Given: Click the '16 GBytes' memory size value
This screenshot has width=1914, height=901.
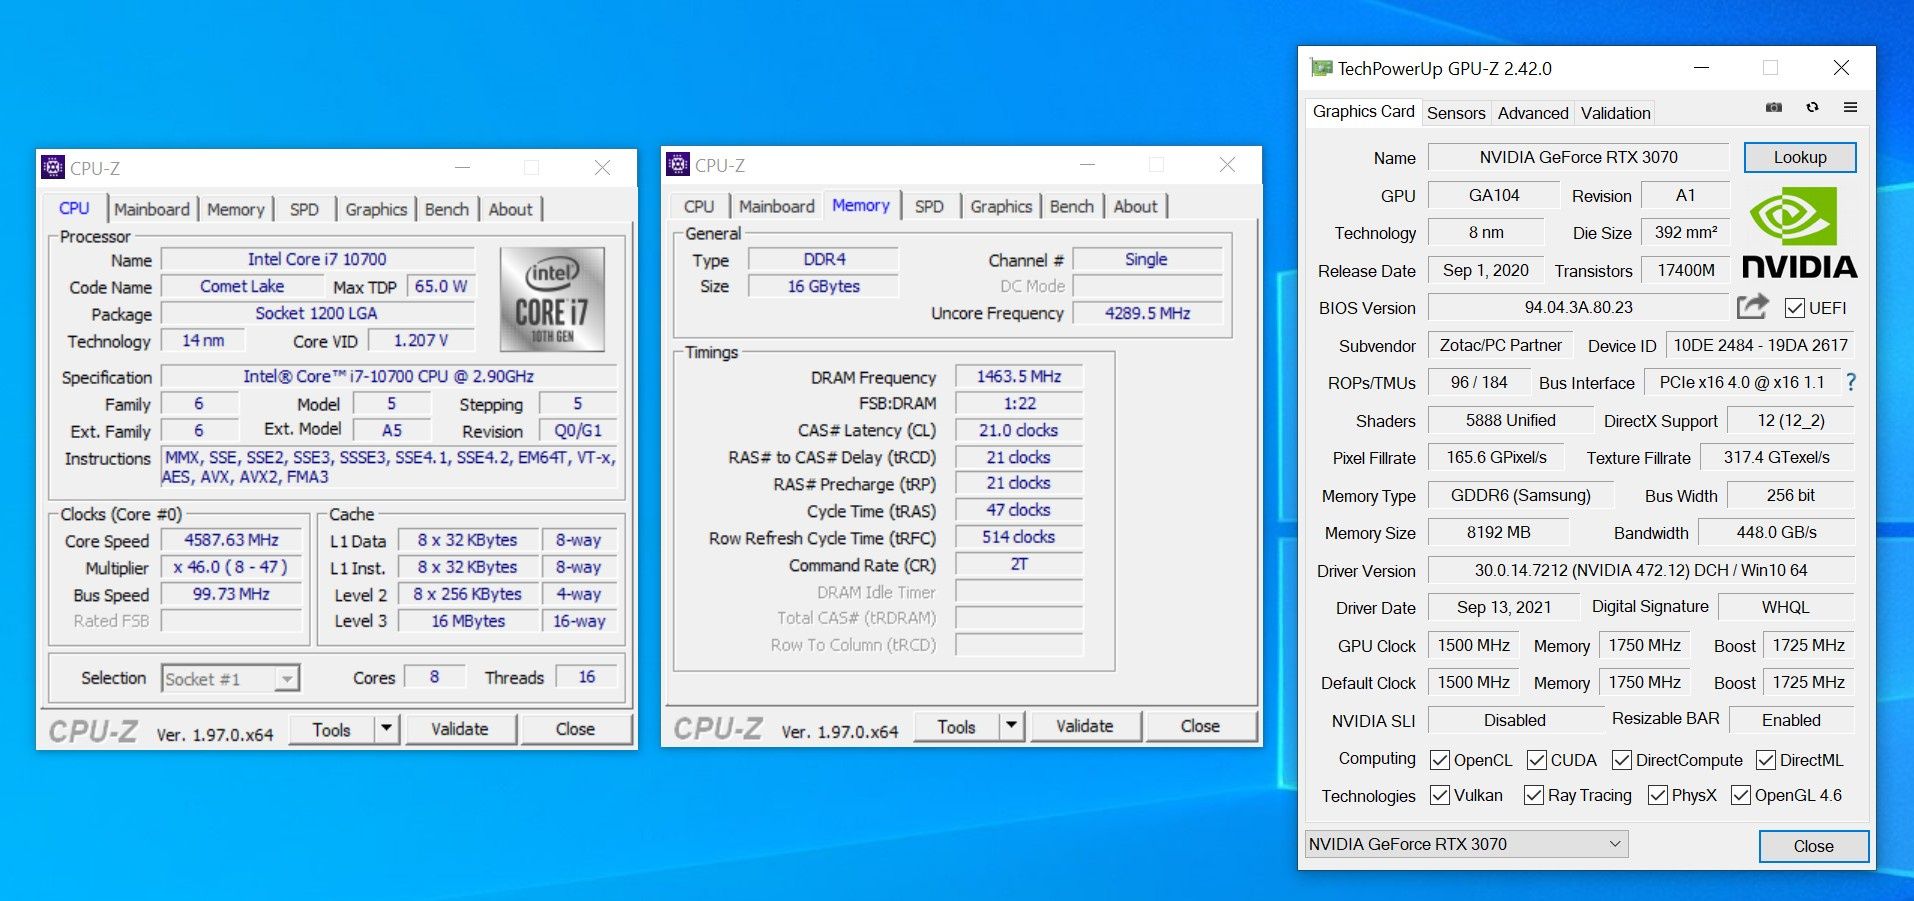Looking at the screenshot, I should 824,286.
